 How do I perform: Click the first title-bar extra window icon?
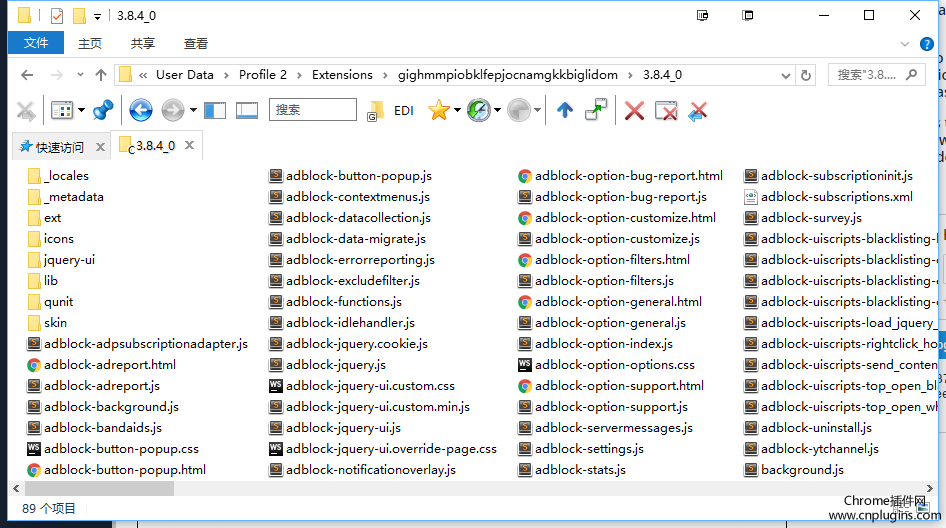click(x=702, y=16)
